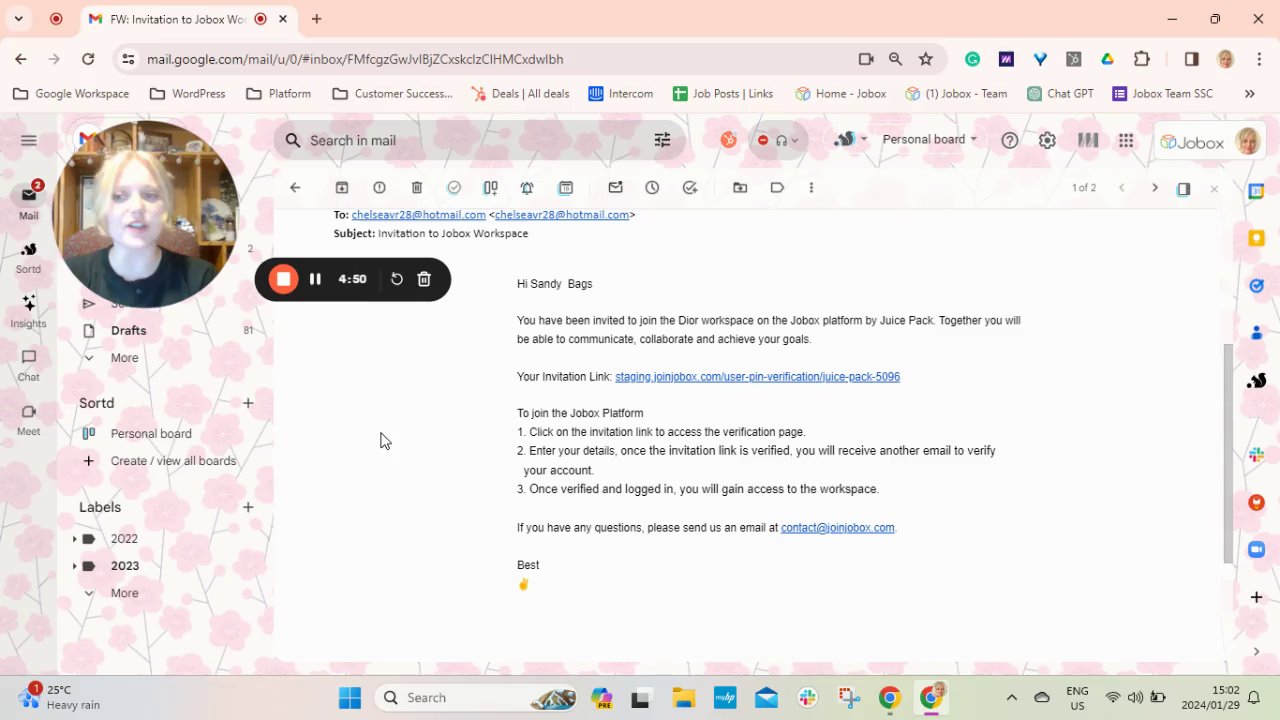This screenshot has width=1280, height=720.
Task: Open Mail in the left rail
Action: 28,202
